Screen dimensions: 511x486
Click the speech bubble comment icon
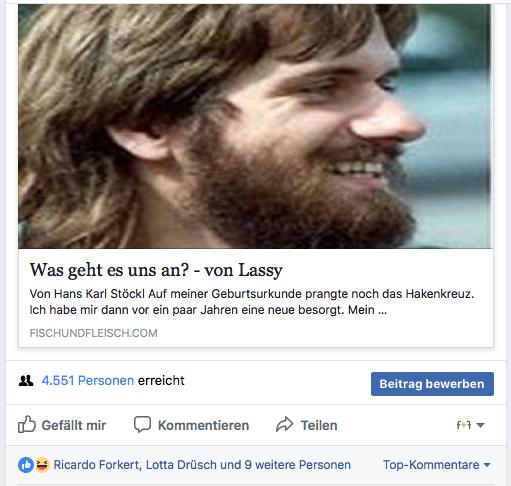pos(142,425)
